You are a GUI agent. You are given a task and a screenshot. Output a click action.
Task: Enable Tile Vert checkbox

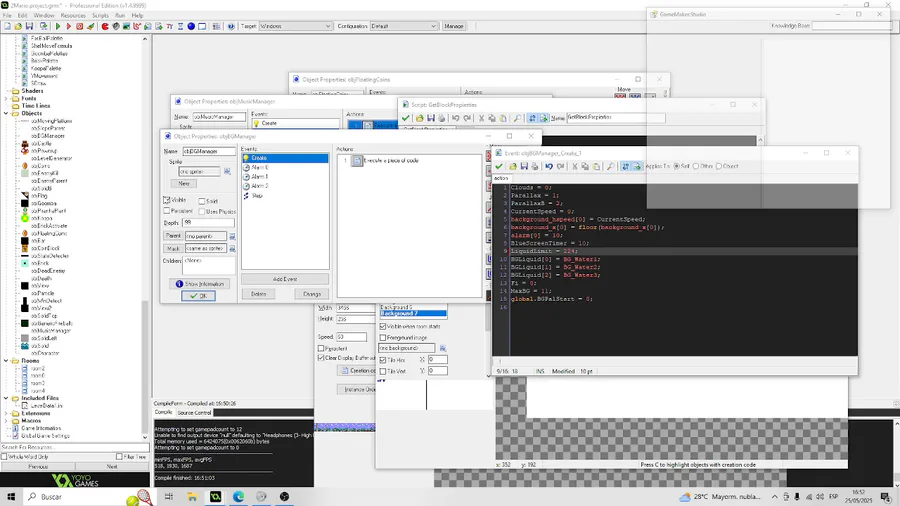pyautogui.click(x=383, y=371)
